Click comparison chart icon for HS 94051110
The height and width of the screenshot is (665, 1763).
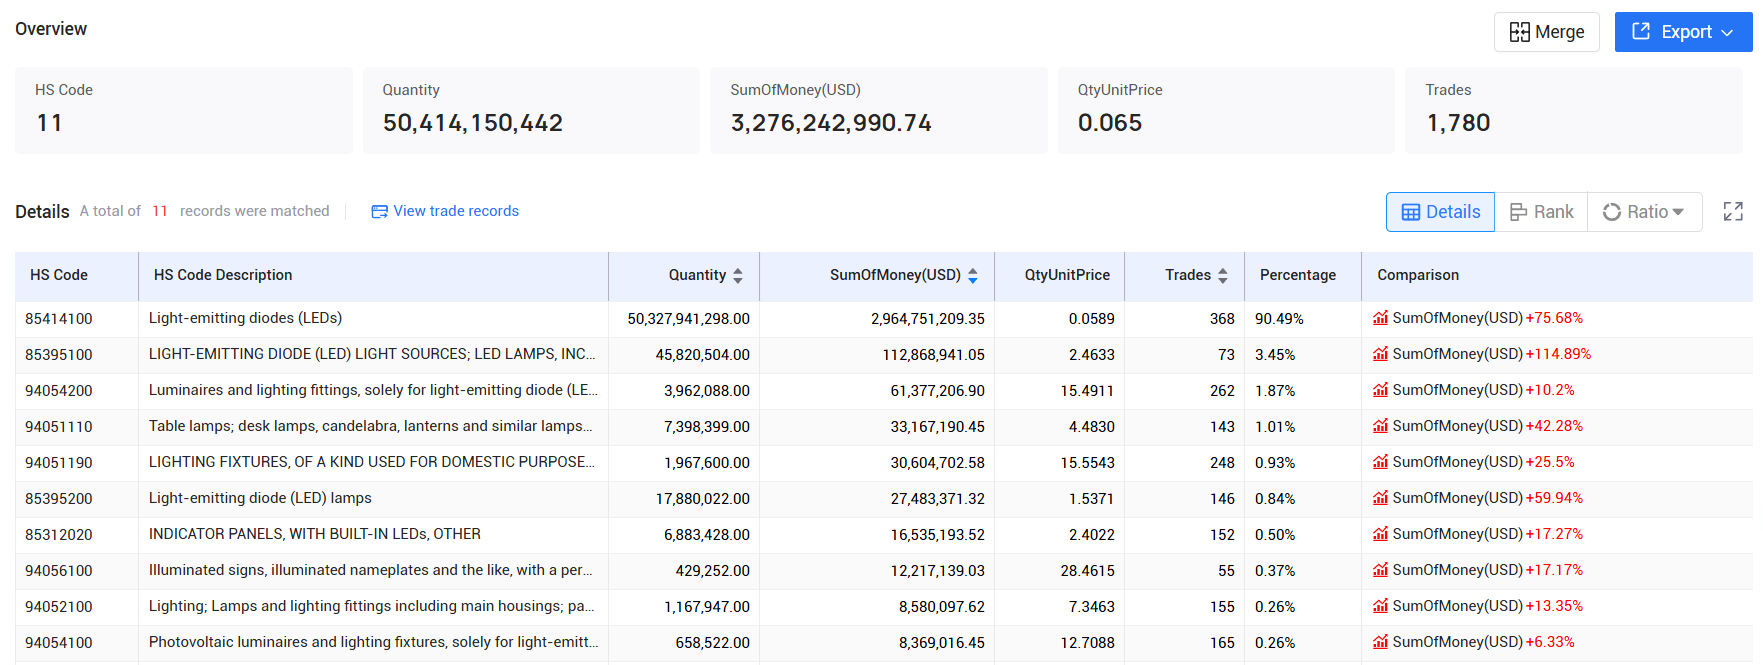(1380, 426)
